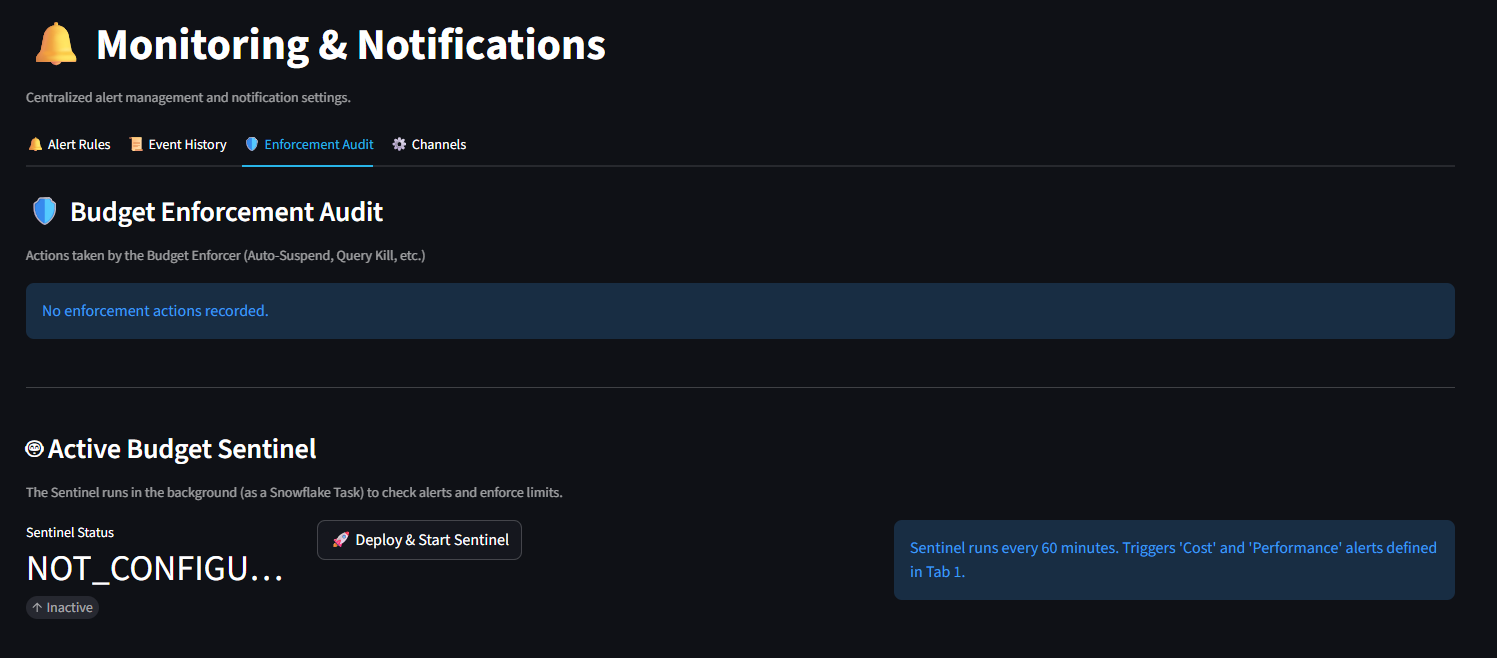Click the up arrow in the Inactive badge
1497x658 pixels.
pyautogui.click(x=37, y=608)
